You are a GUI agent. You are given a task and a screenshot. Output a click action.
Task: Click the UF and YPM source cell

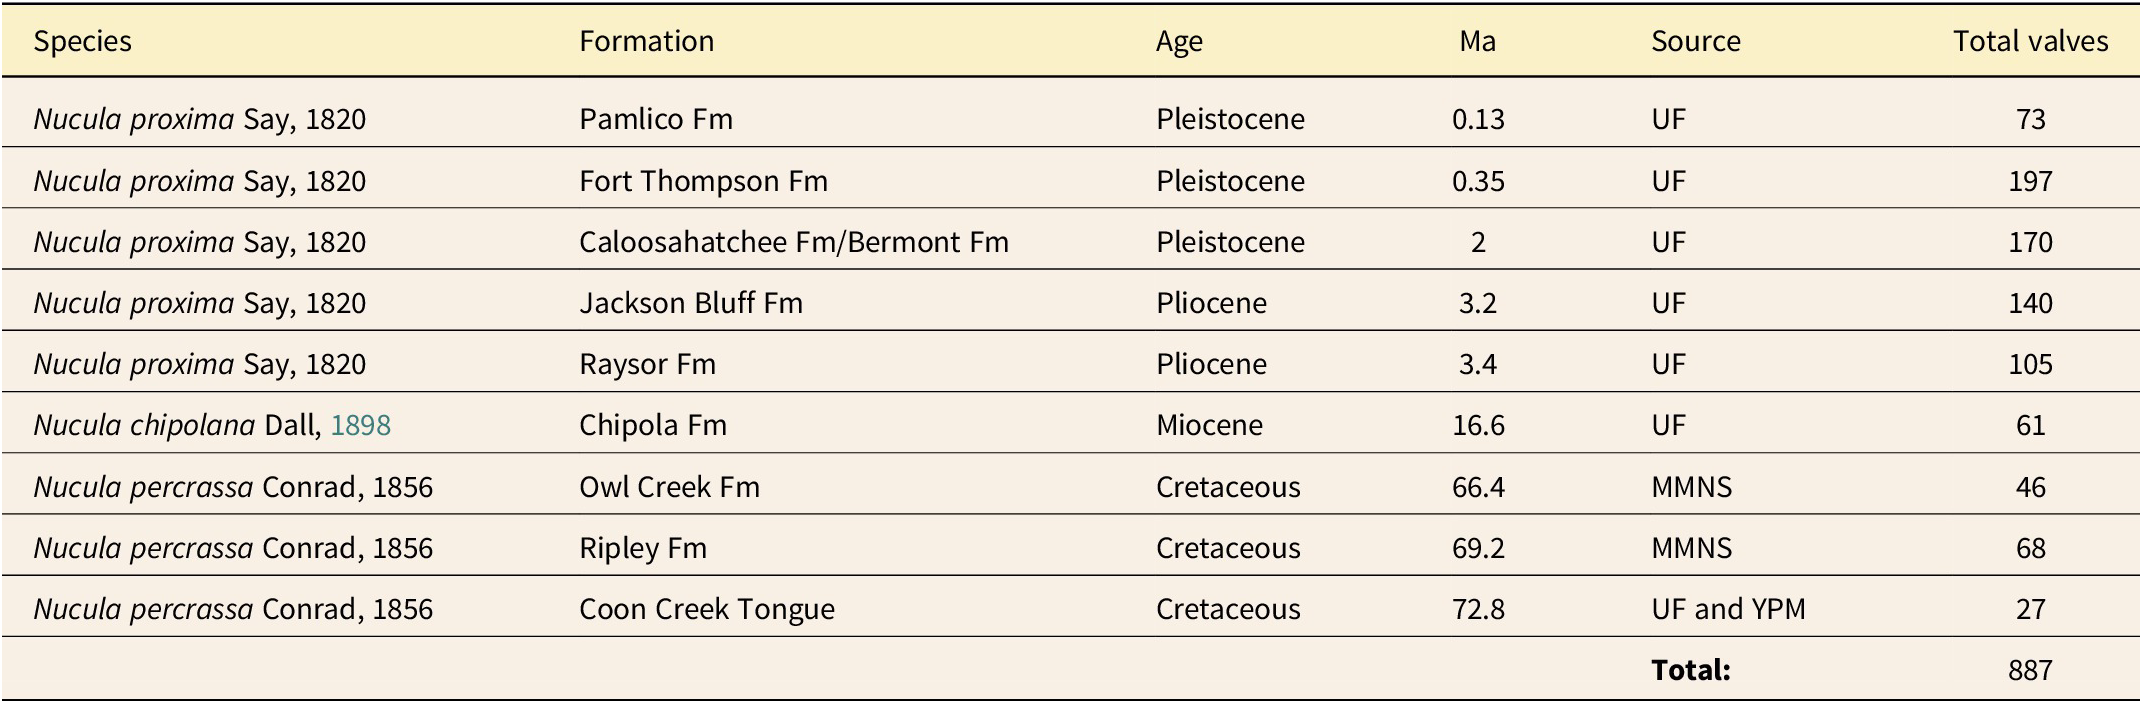[x=1728, y=609]
